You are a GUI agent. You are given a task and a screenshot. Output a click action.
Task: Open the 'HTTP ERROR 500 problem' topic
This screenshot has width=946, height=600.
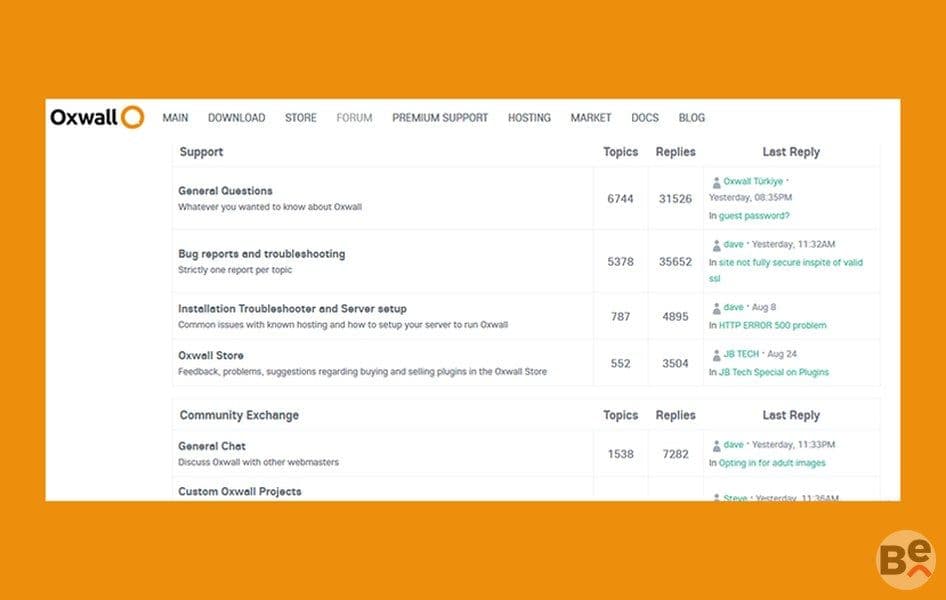pyautogui.click(x=772, y=325)
